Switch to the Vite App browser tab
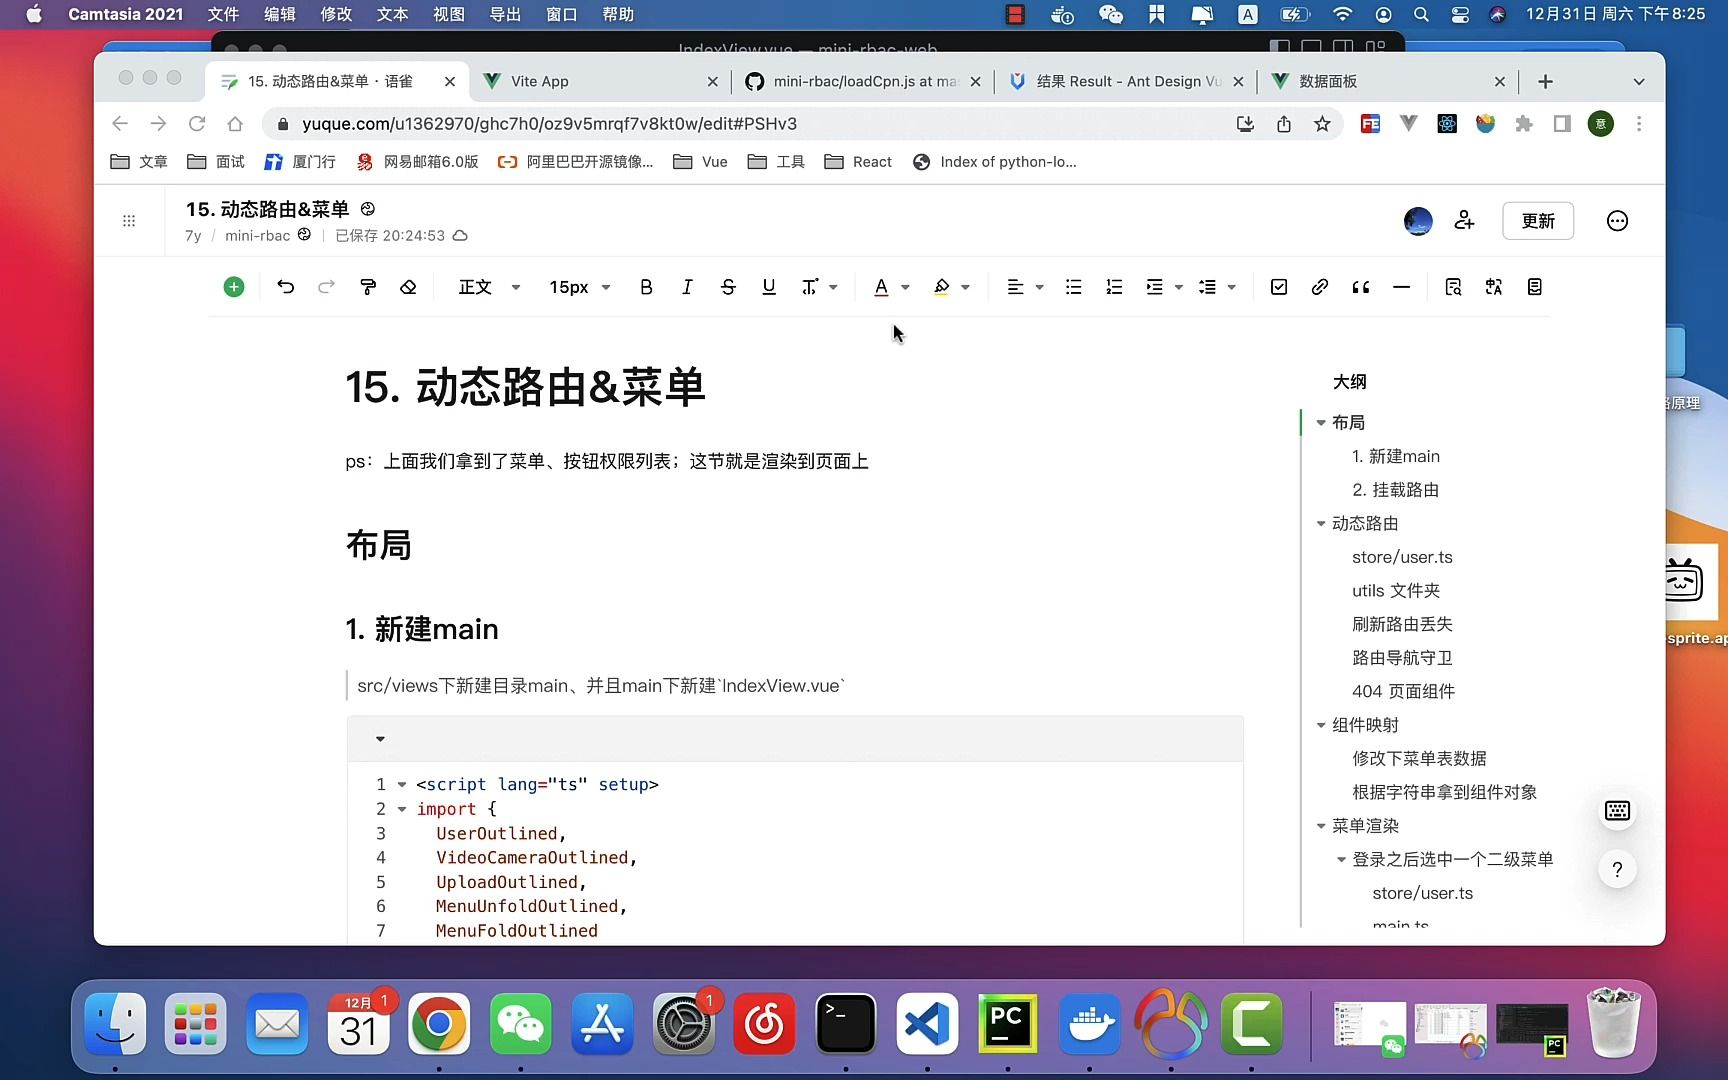1728x1080 pixels. (540, 81)
